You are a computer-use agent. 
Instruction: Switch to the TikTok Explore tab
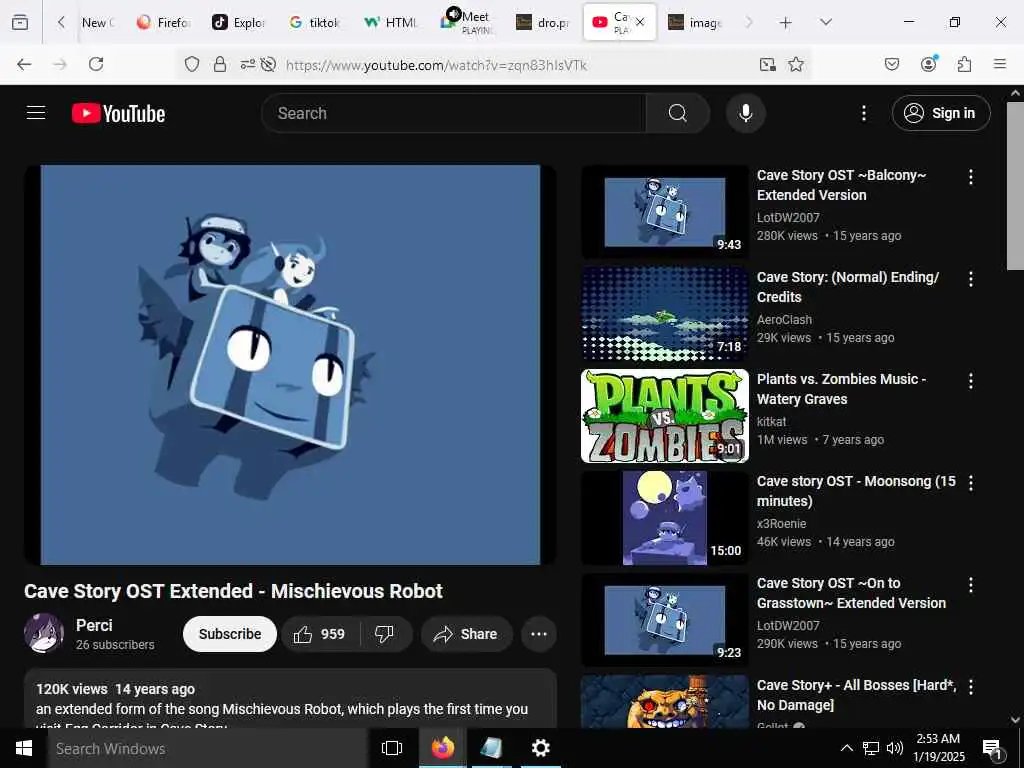click(238, 22)
